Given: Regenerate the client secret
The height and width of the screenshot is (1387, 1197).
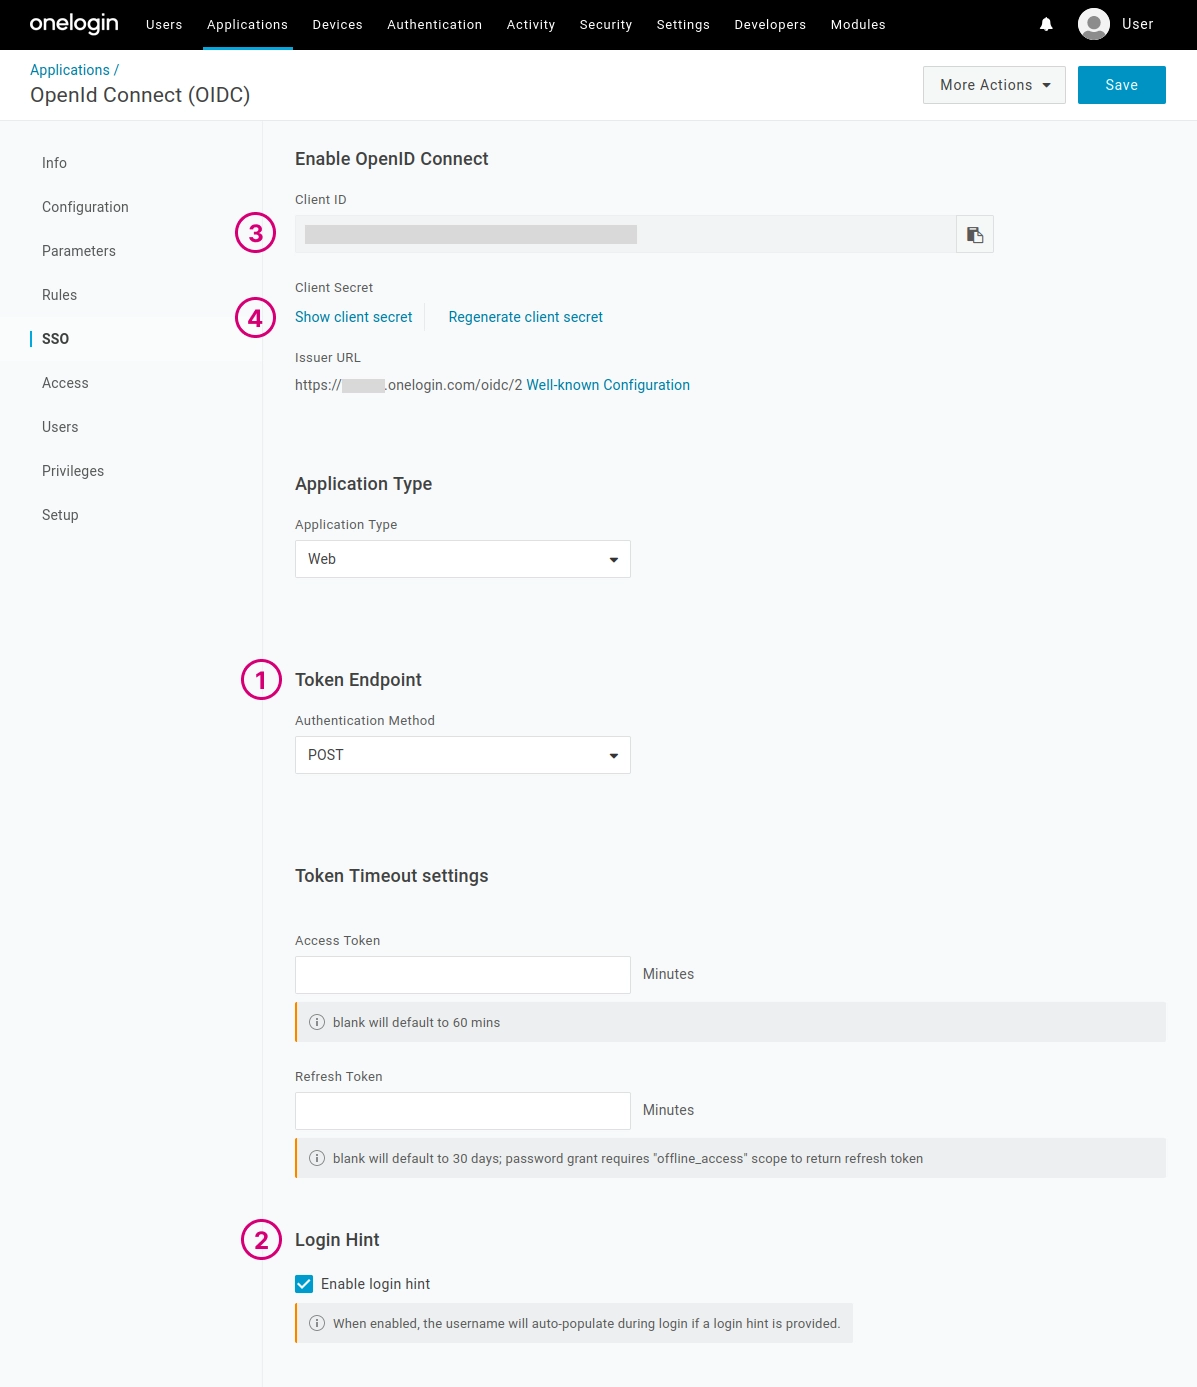Looking at the screenshot, I should point(525,317).
